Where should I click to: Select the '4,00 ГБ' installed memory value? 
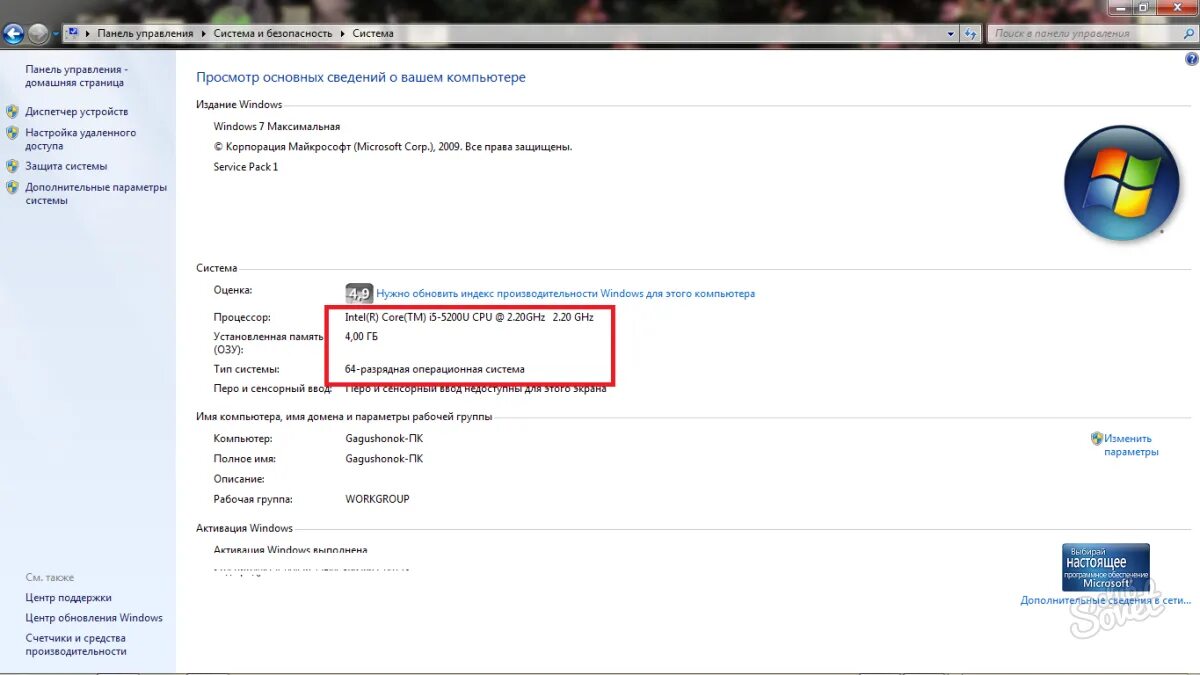pos(361,336)
